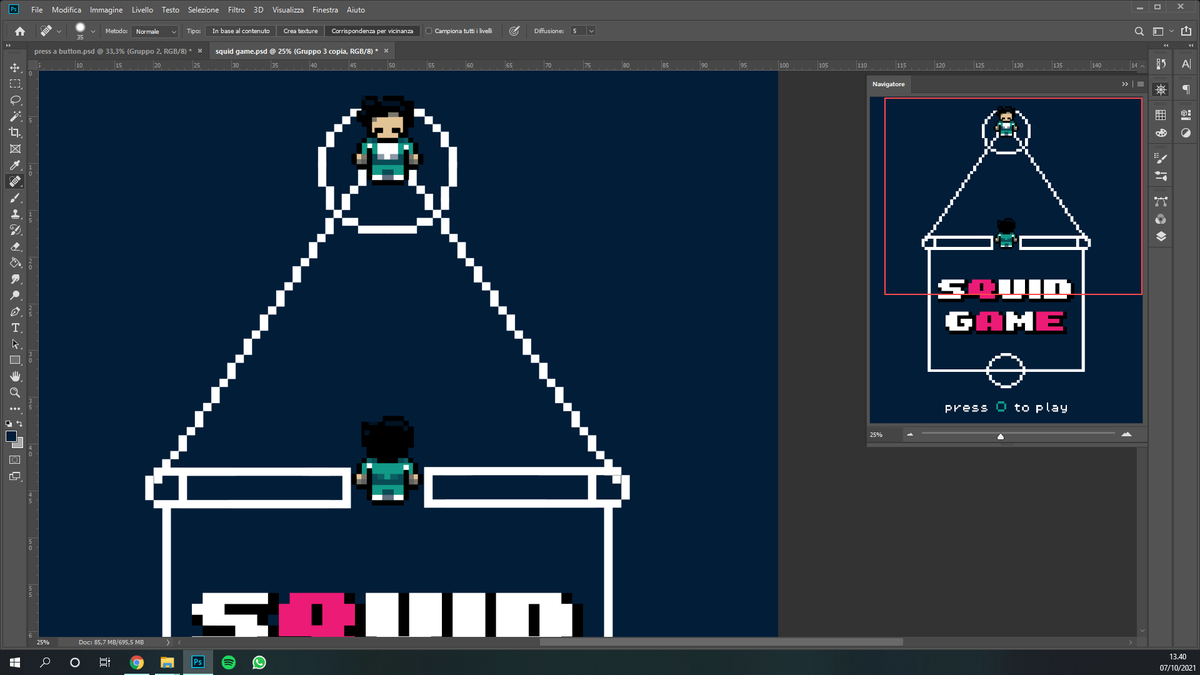
Task: Open the Diffusione value dropdown
Action: coord(591,31)
